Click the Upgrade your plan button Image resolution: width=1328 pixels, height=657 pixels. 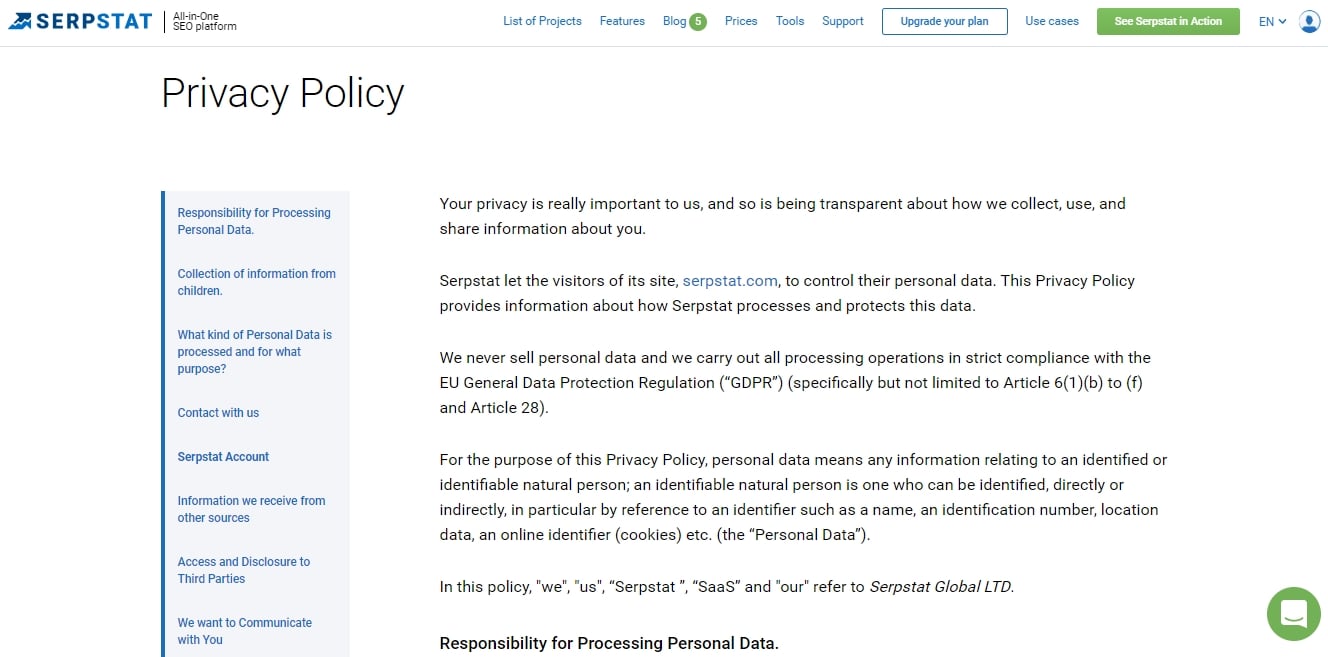click(x=944, y=21)
